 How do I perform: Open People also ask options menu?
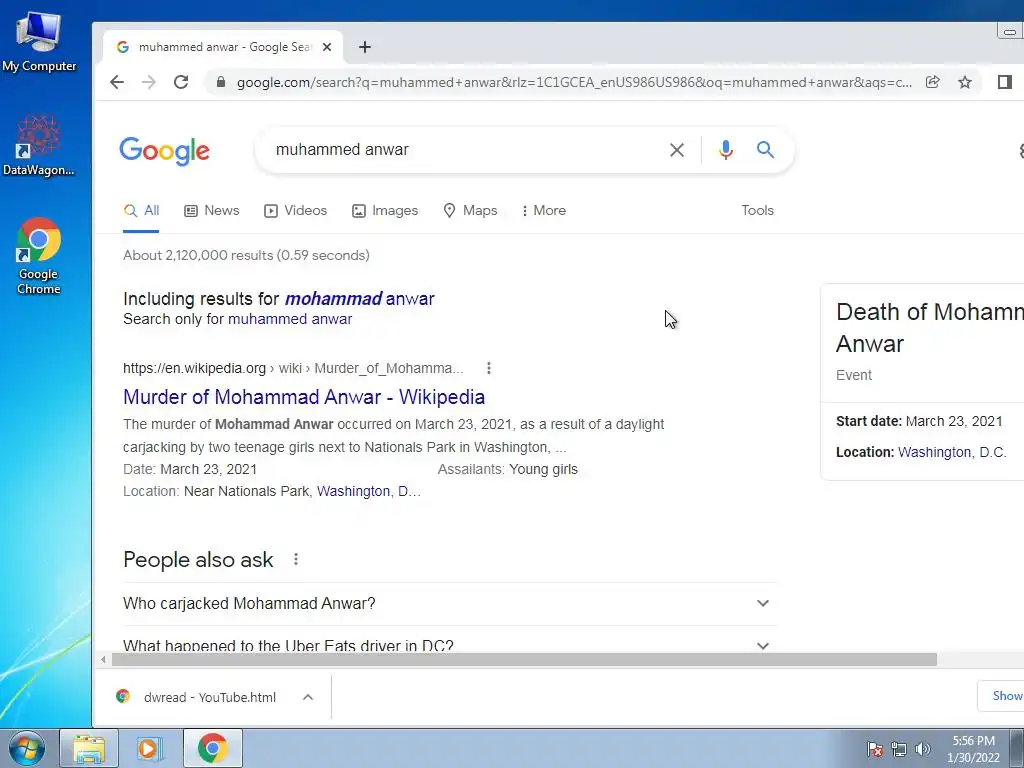coord(296,559)
